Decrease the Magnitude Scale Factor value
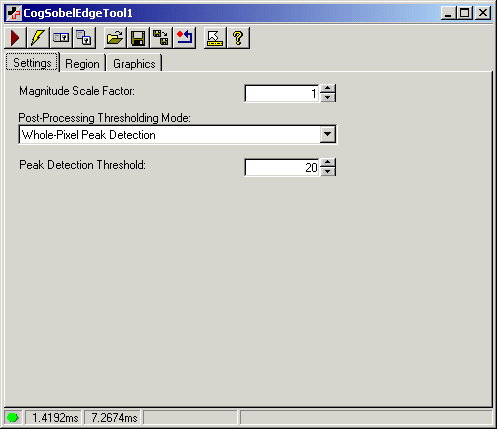Image resolution: width=497 pixels, height=429 pixels. click(x=328, y=97)
